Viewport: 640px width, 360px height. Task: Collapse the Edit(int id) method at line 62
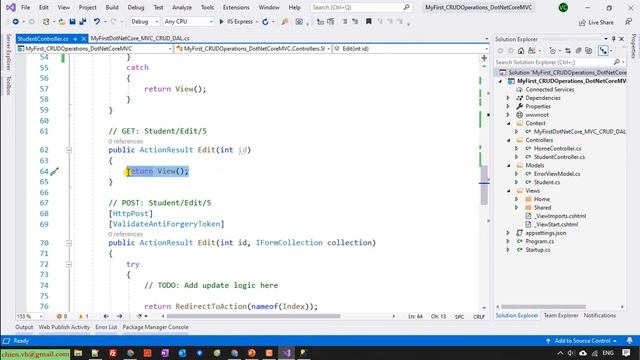click(69, 150)
